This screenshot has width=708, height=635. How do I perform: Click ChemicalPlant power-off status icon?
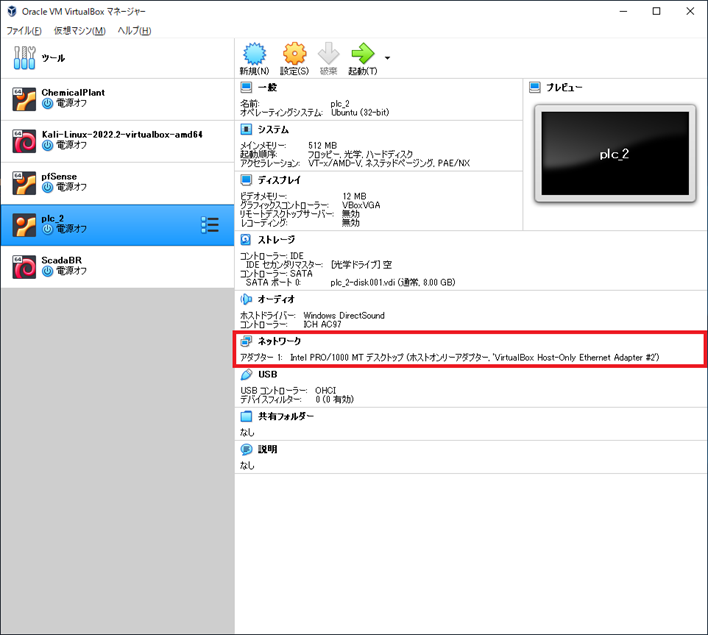coord(47,103)
